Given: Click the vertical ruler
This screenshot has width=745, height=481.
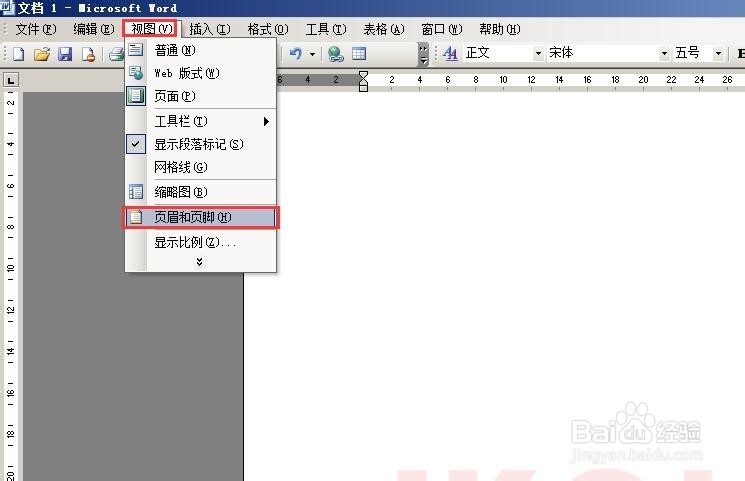Looking at the screenshot, I should point(11,285).
